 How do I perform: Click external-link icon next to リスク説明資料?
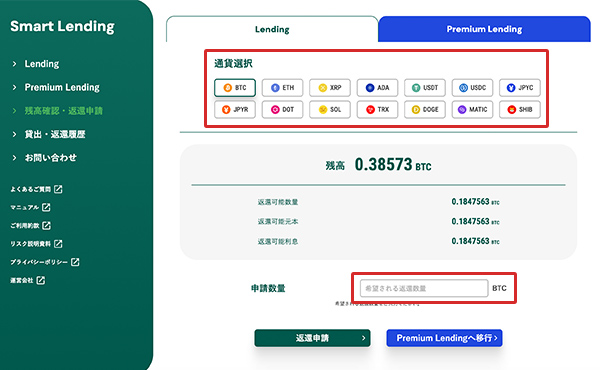click(58, 244)
